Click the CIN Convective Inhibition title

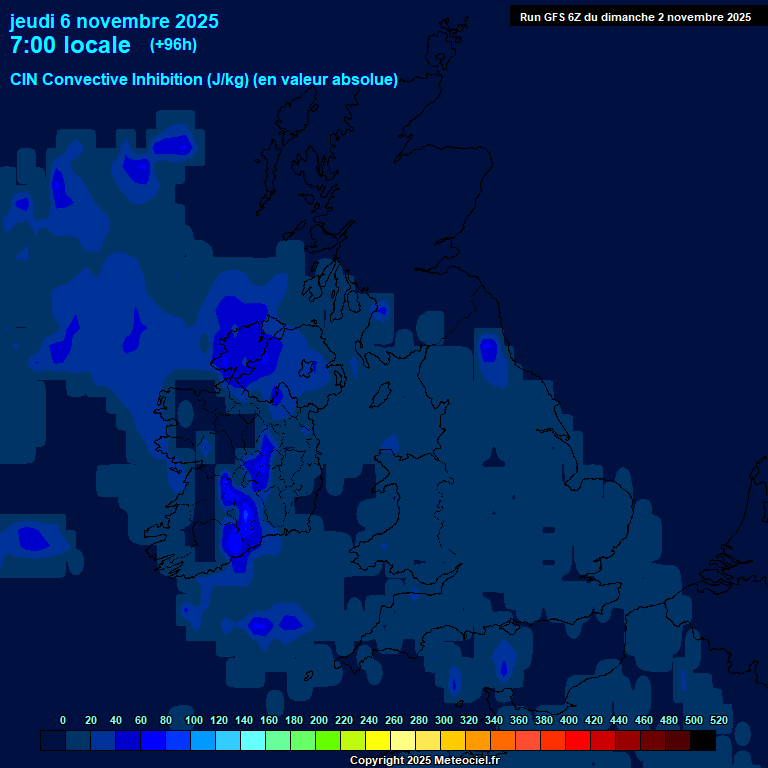coord(204,80)
